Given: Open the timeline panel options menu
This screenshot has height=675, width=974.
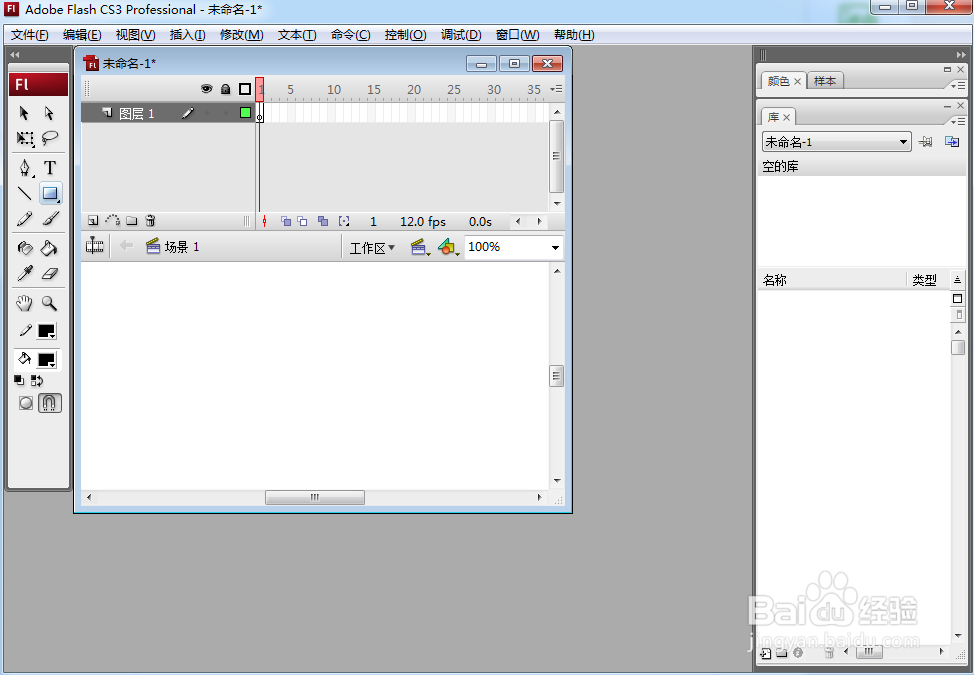Looking at the screenshot, I should 557,89.
